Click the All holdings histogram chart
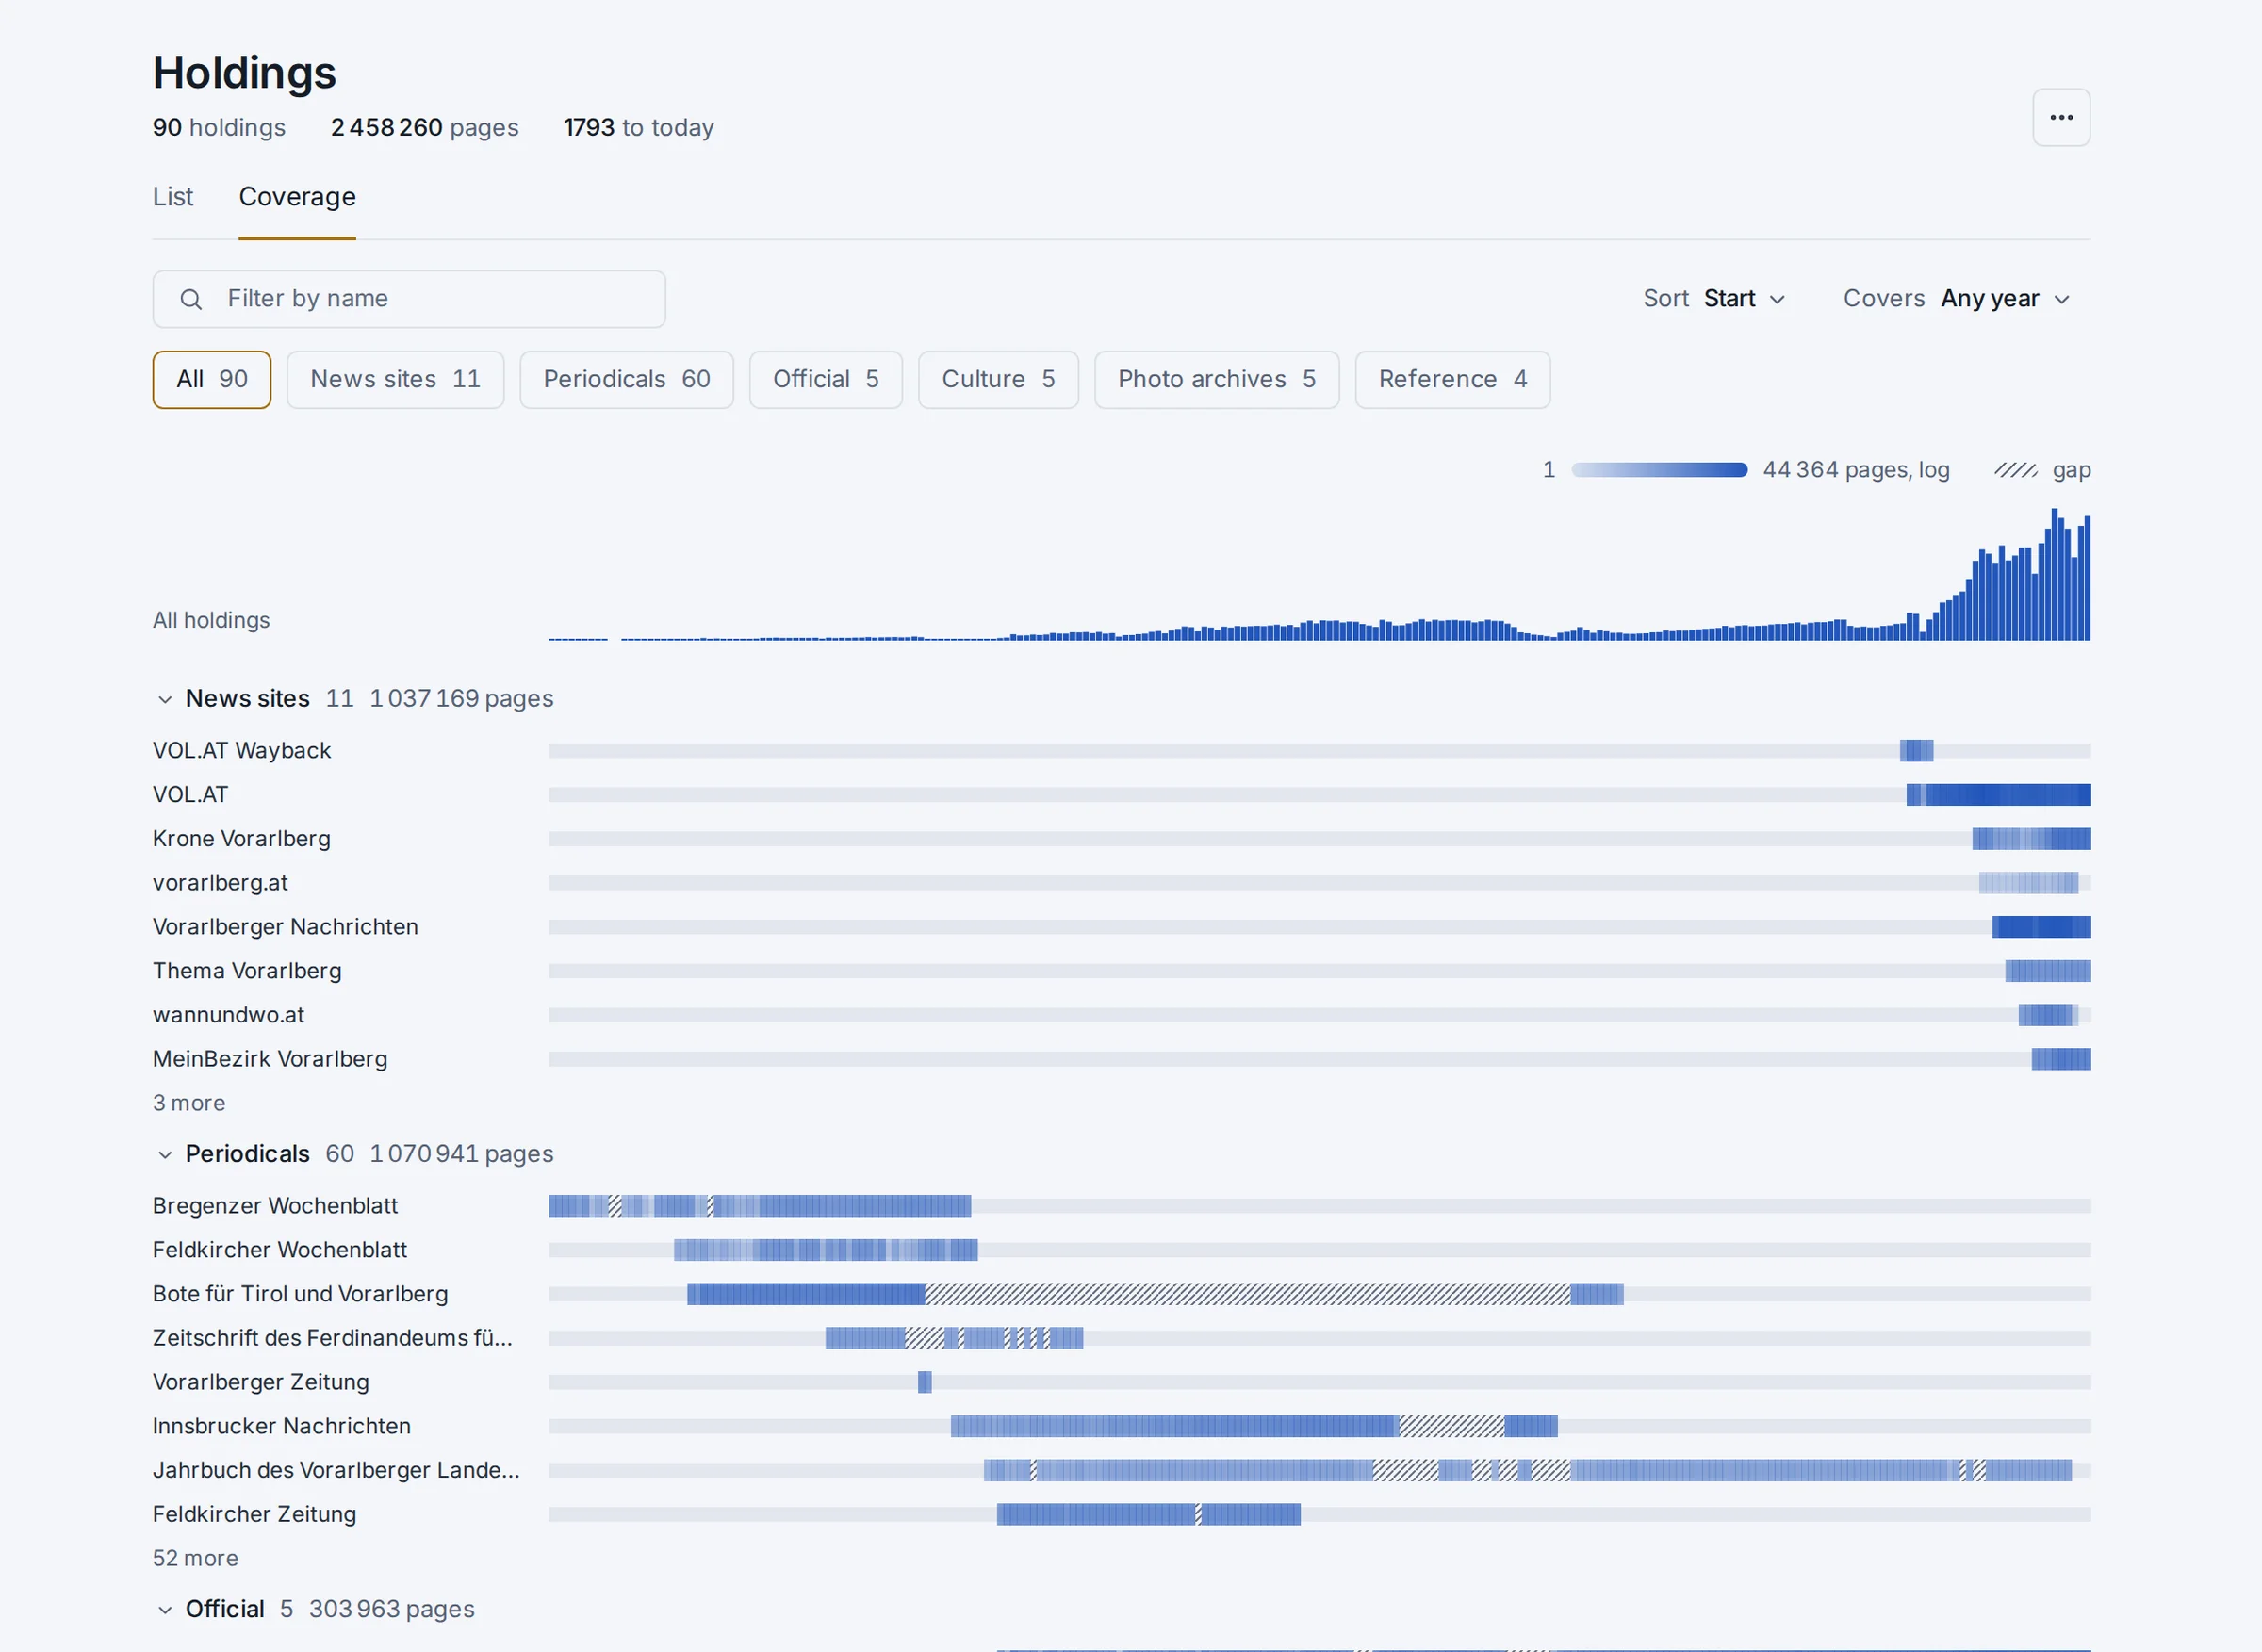This screenshot has width=2262, height=1652. click(x=1319, y=575)
